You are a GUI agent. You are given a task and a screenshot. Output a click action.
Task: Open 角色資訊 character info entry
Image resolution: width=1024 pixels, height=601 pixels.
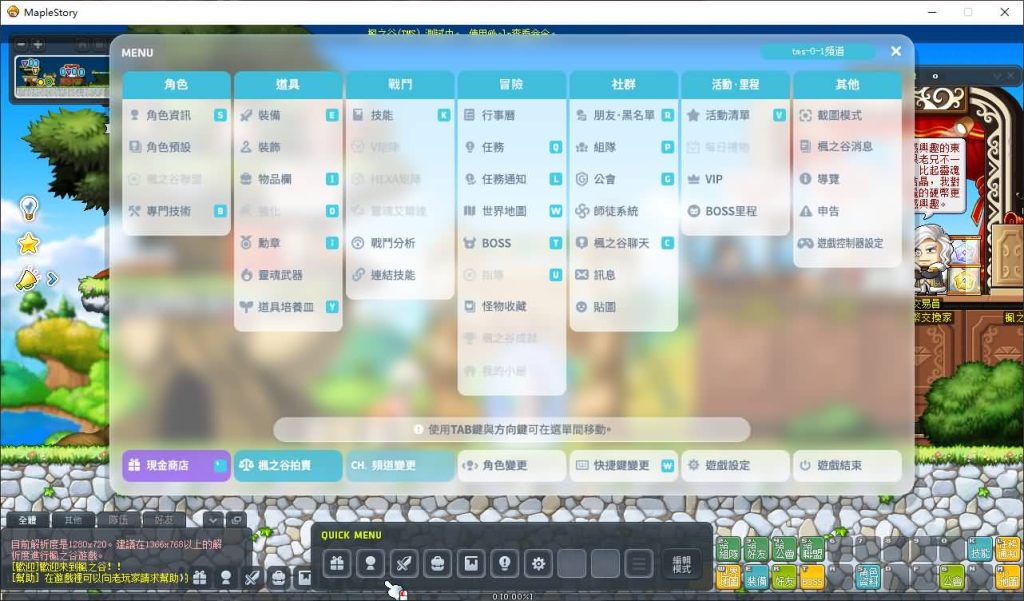pyautogui.click(x=176, y=115)
